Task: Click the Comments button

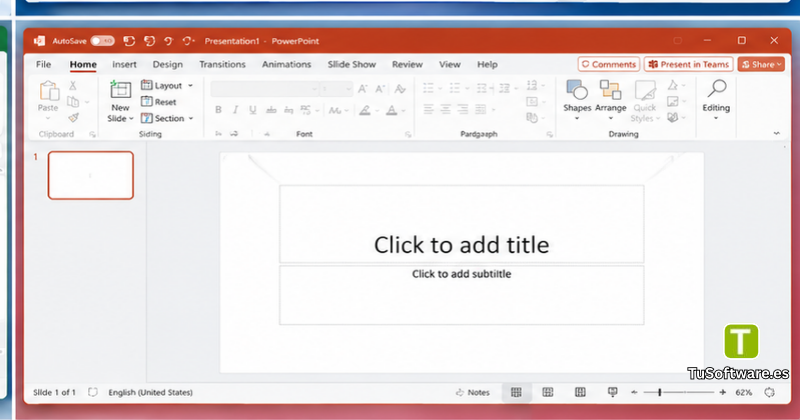Action: click(609, 64)
